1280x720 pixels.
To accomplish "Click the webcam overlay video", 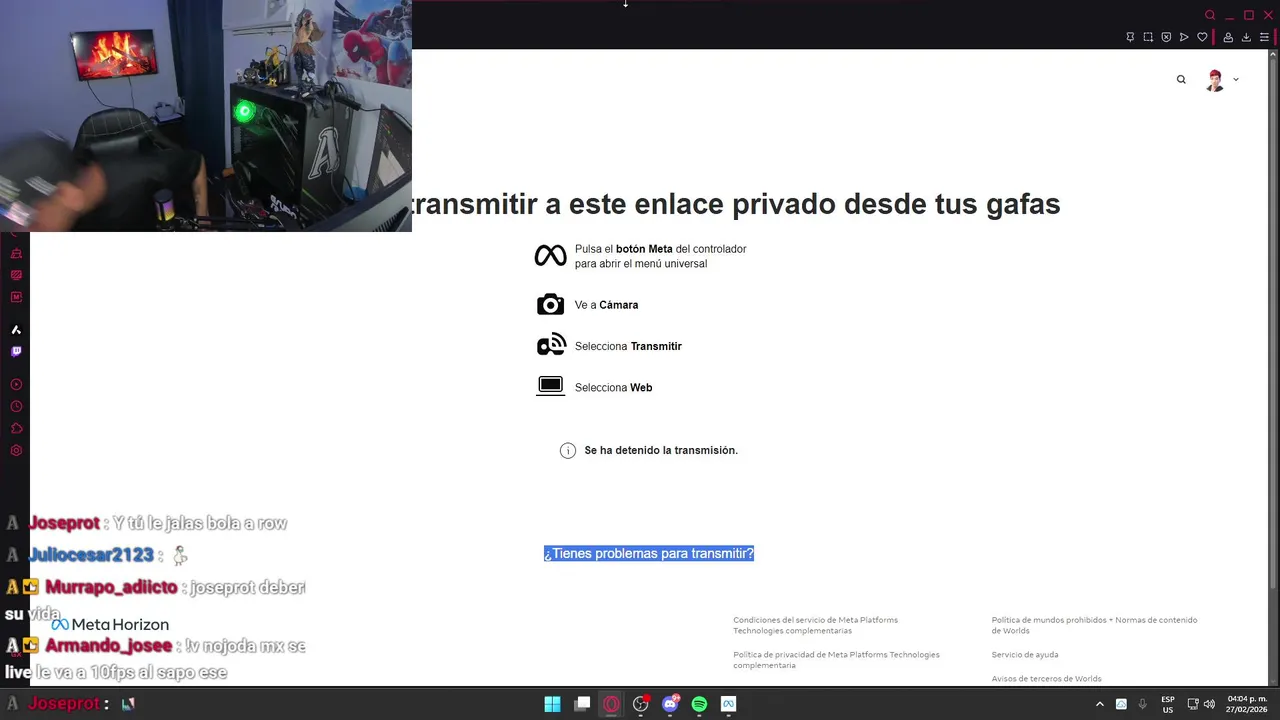I will click(206, 116).
